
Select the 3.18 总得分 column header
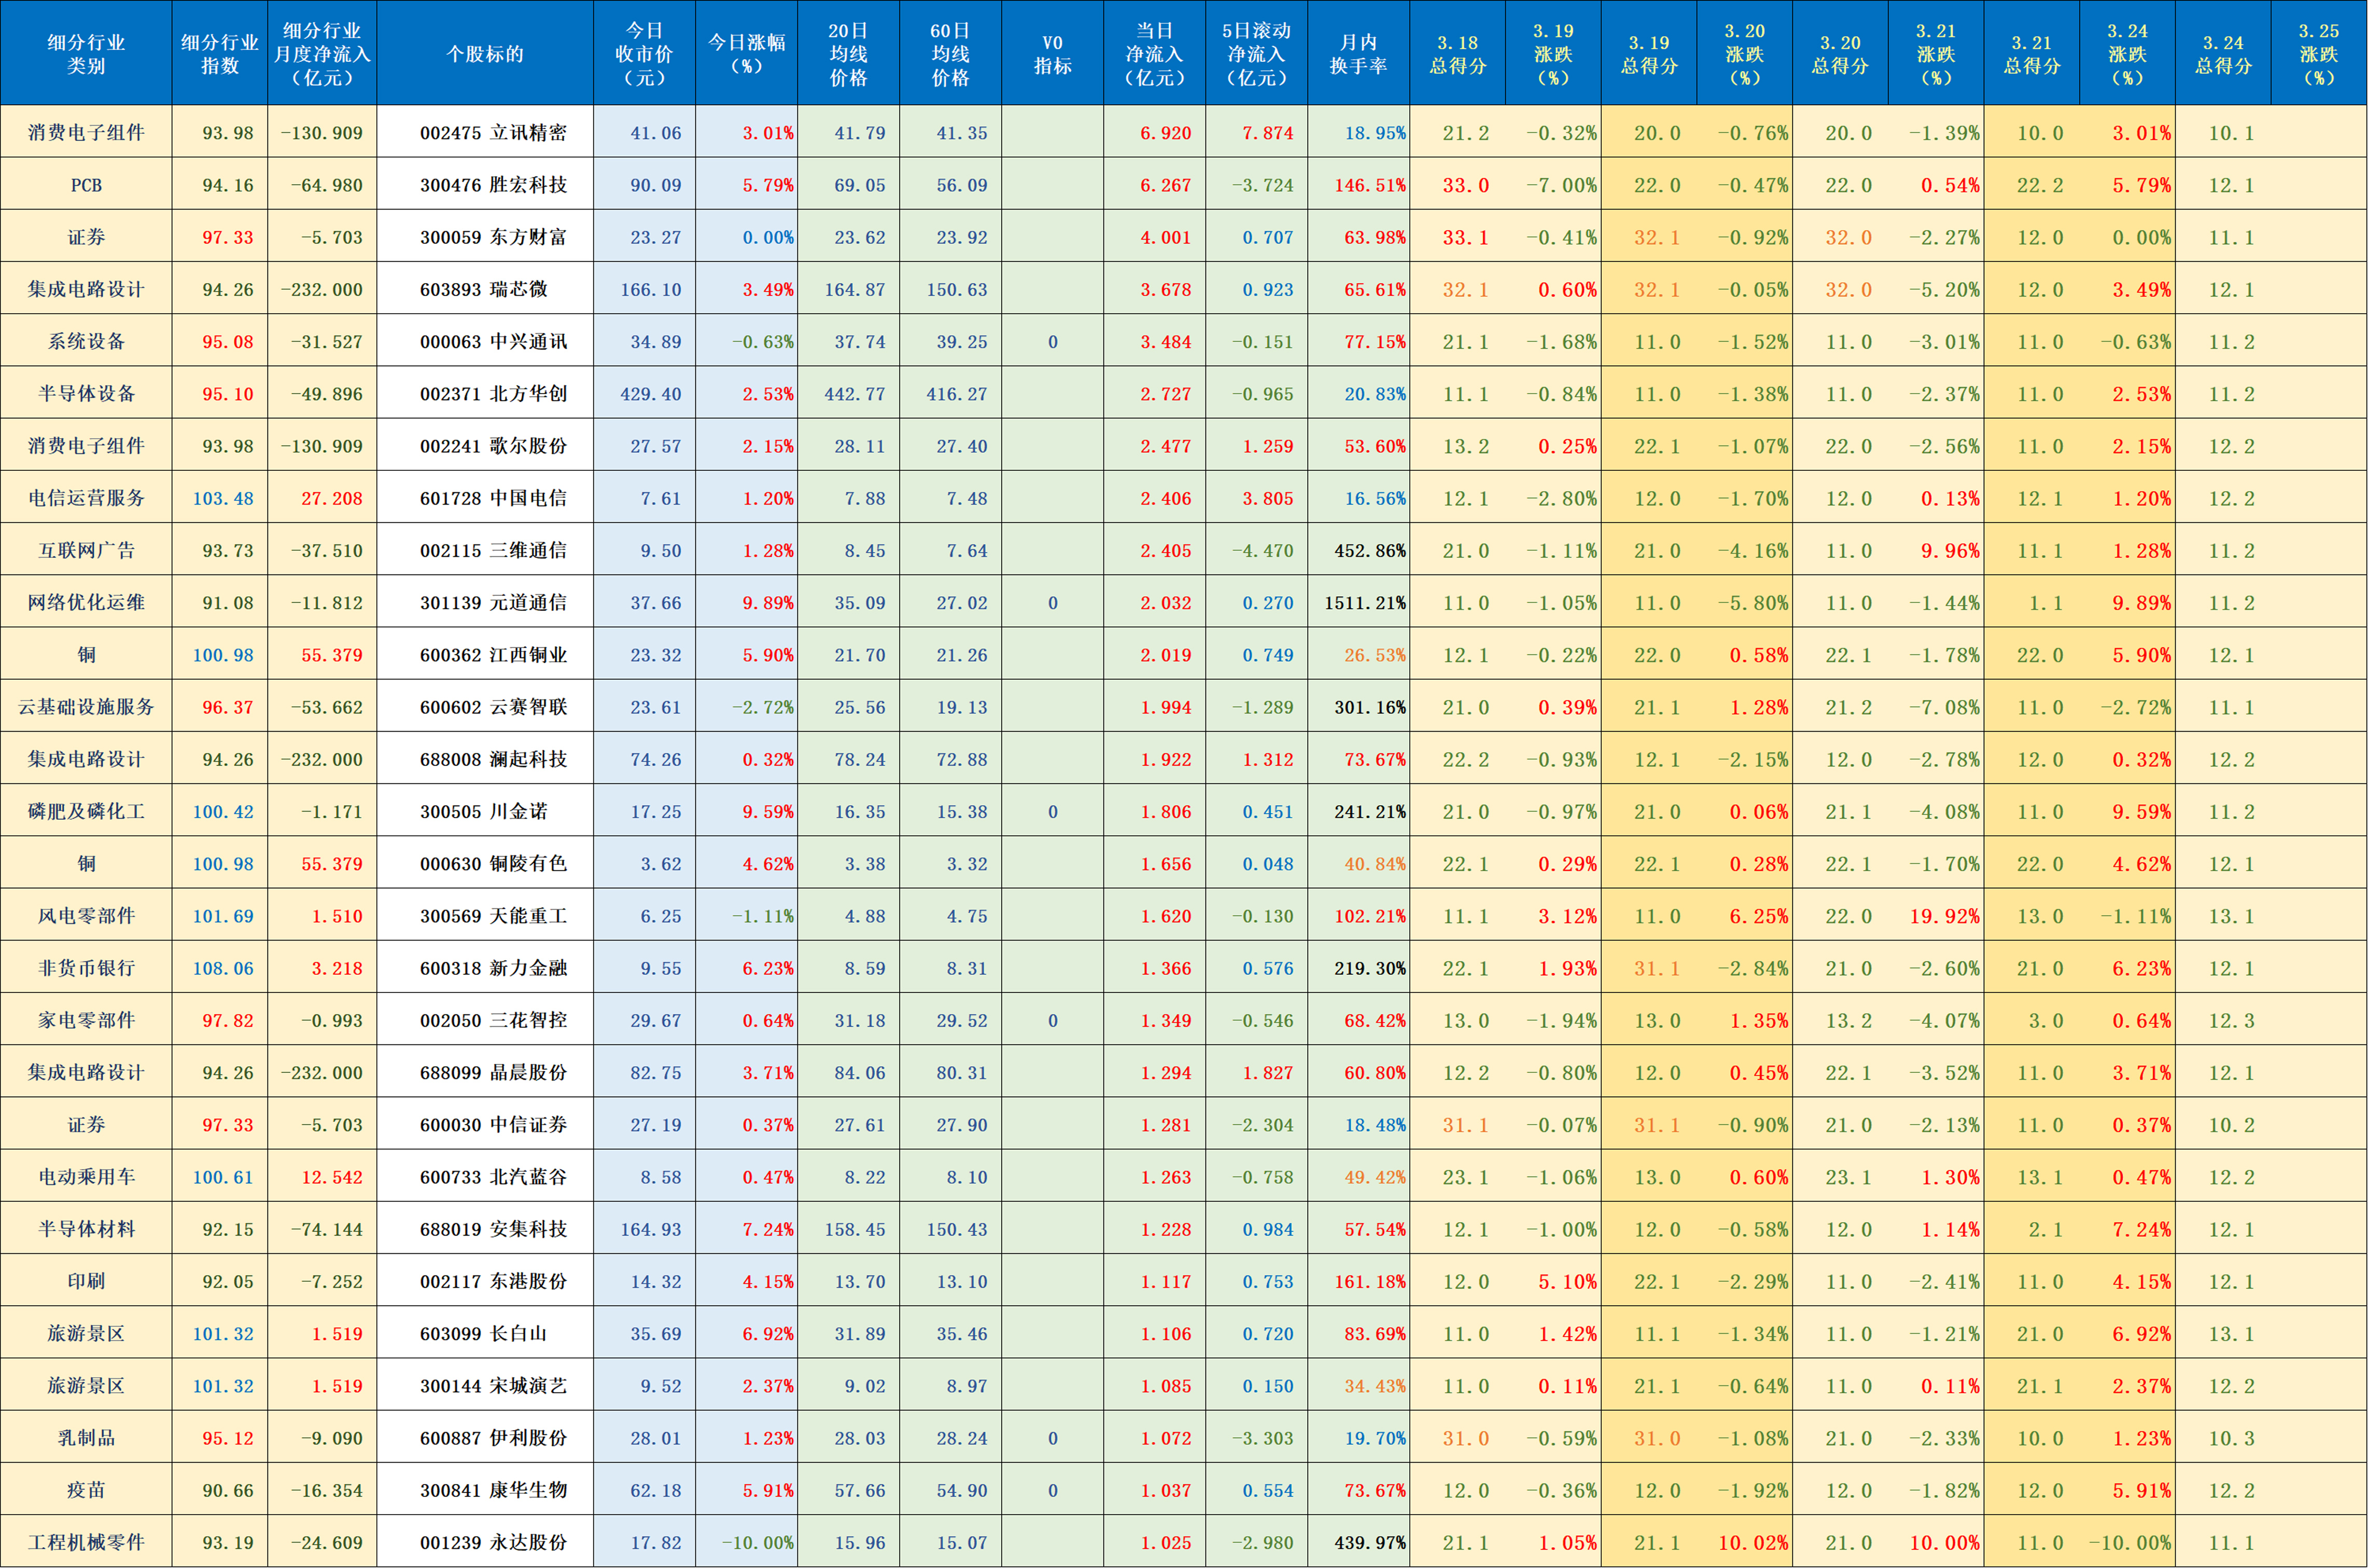pos(1458,50)
